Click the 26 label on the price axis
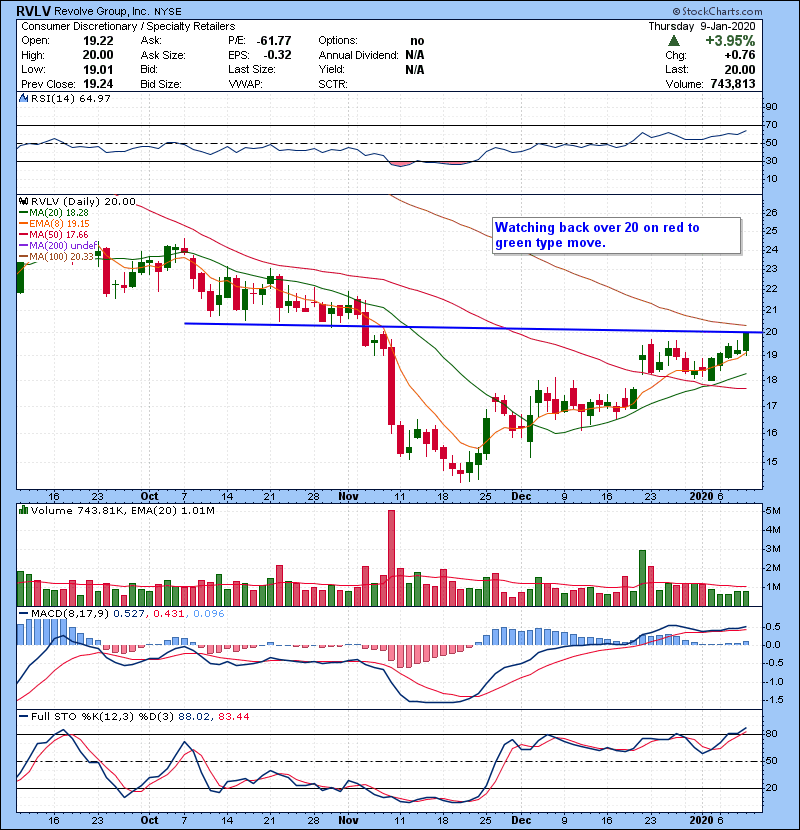The image size is (800, 830). pyautogui.click(x=771, y=212)
